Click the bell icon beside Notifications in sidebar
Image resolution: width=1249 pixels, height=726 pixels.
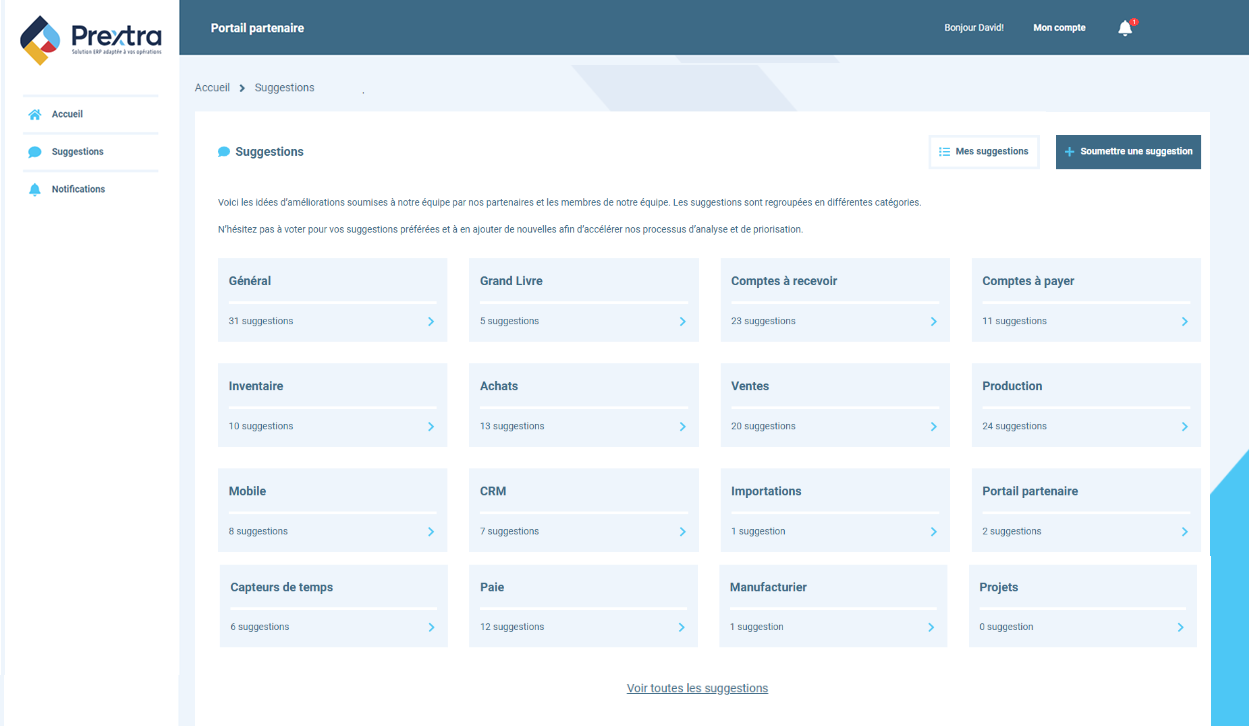coord(35,190)
